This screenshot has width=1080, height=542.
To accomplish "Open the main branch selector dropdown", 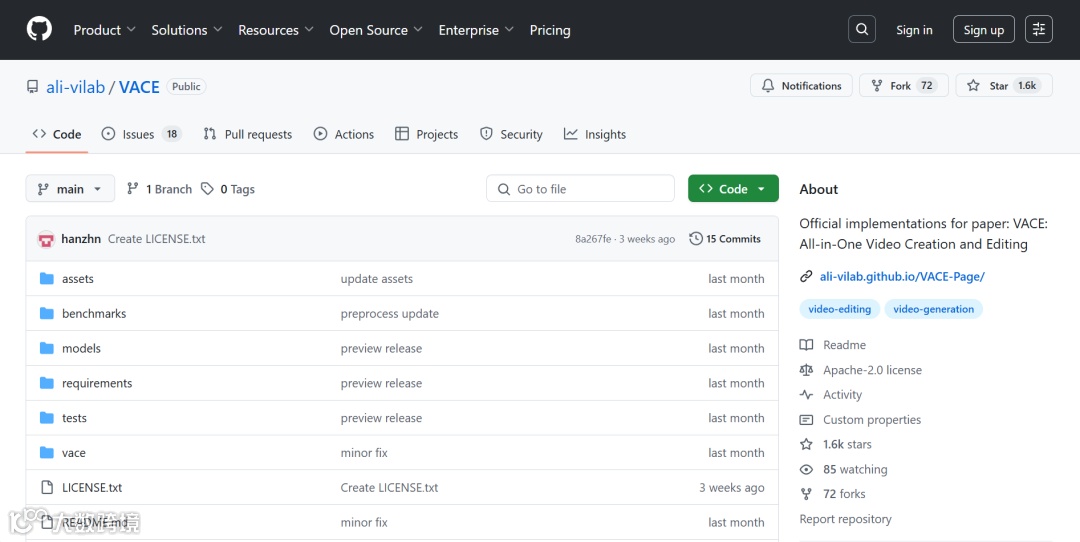I will point(70,189).
